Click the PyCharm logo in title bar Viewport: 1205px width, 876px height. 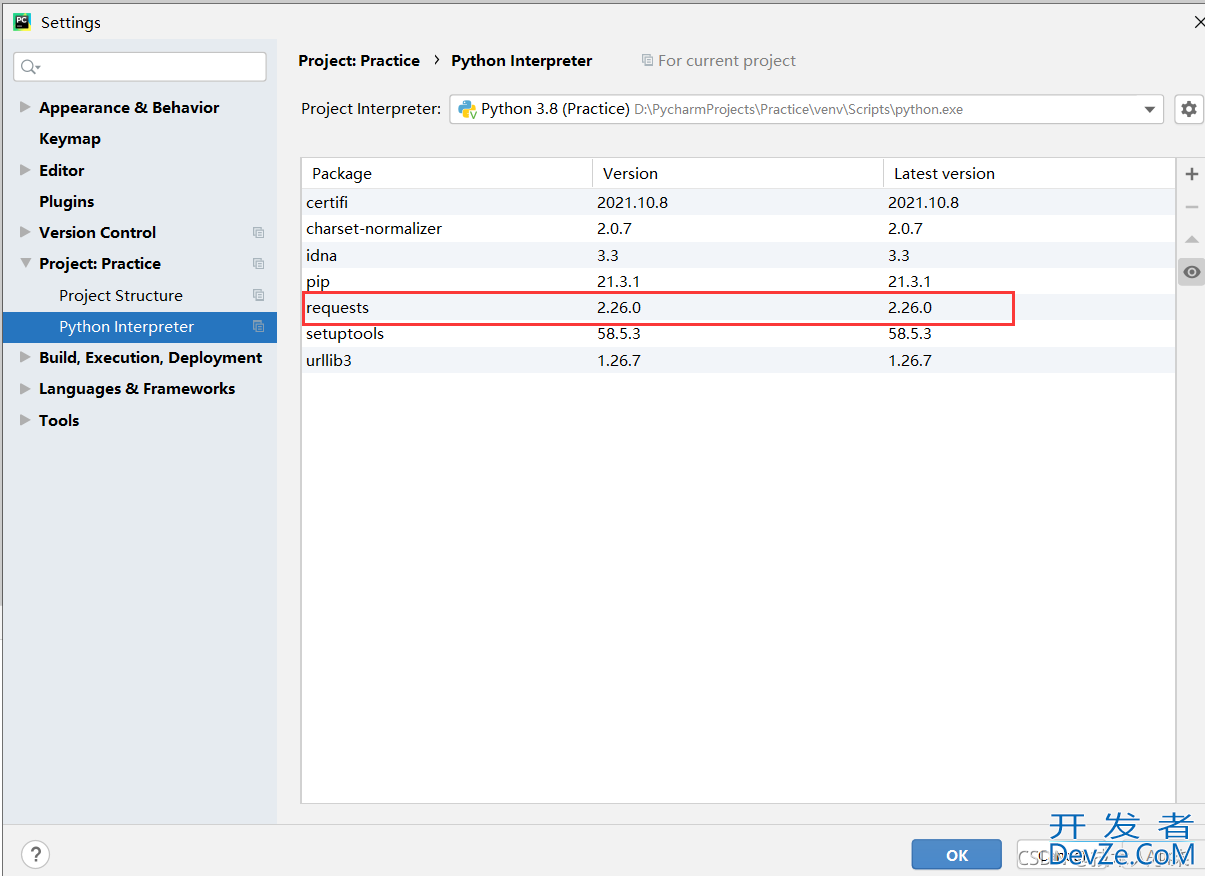22,21
